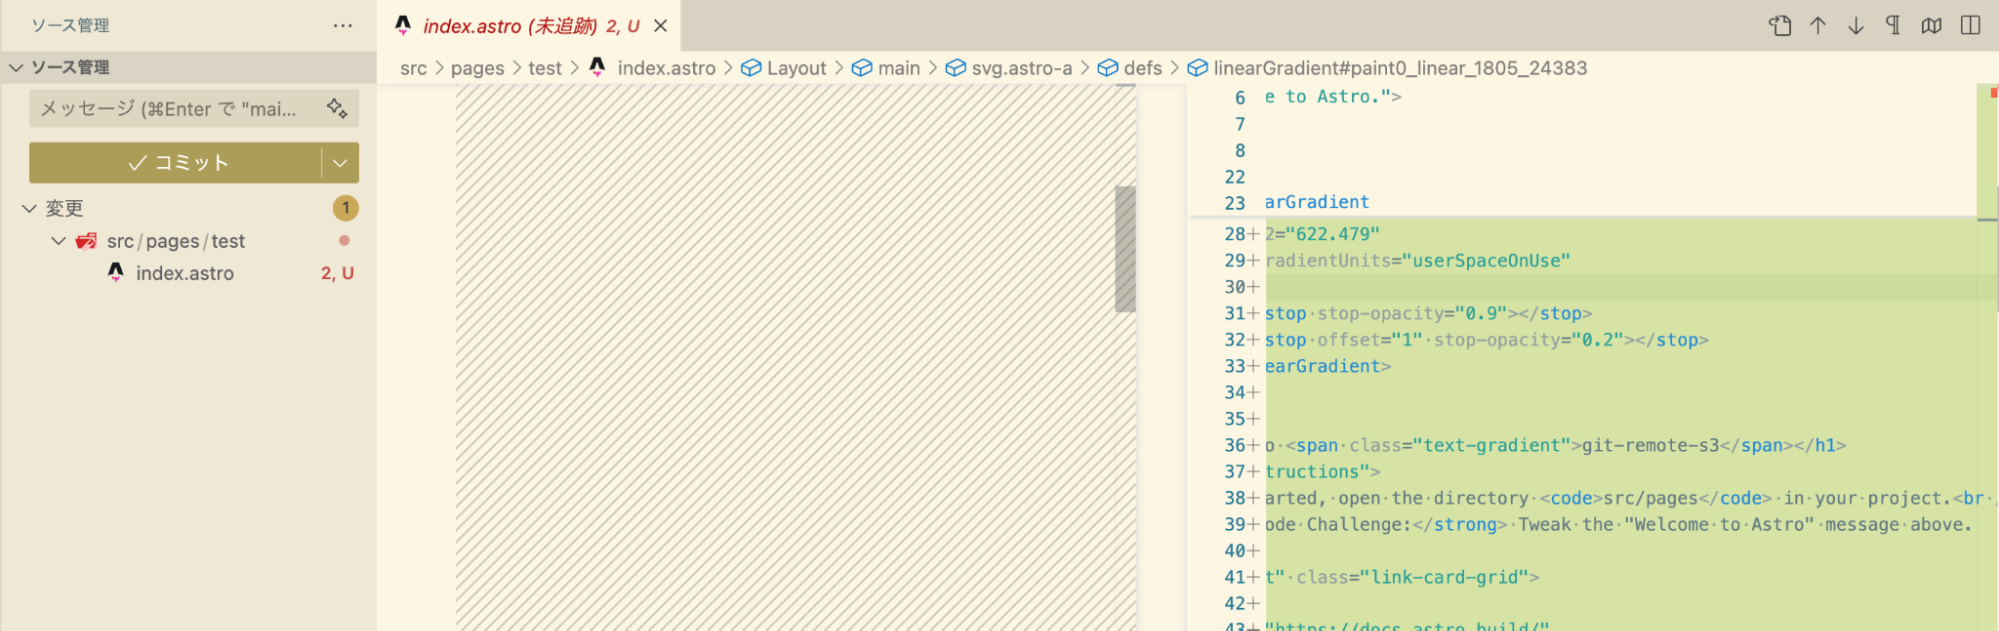Toggle inline view with the split layout icon

pyautogui.click(x=1970, y=26)
